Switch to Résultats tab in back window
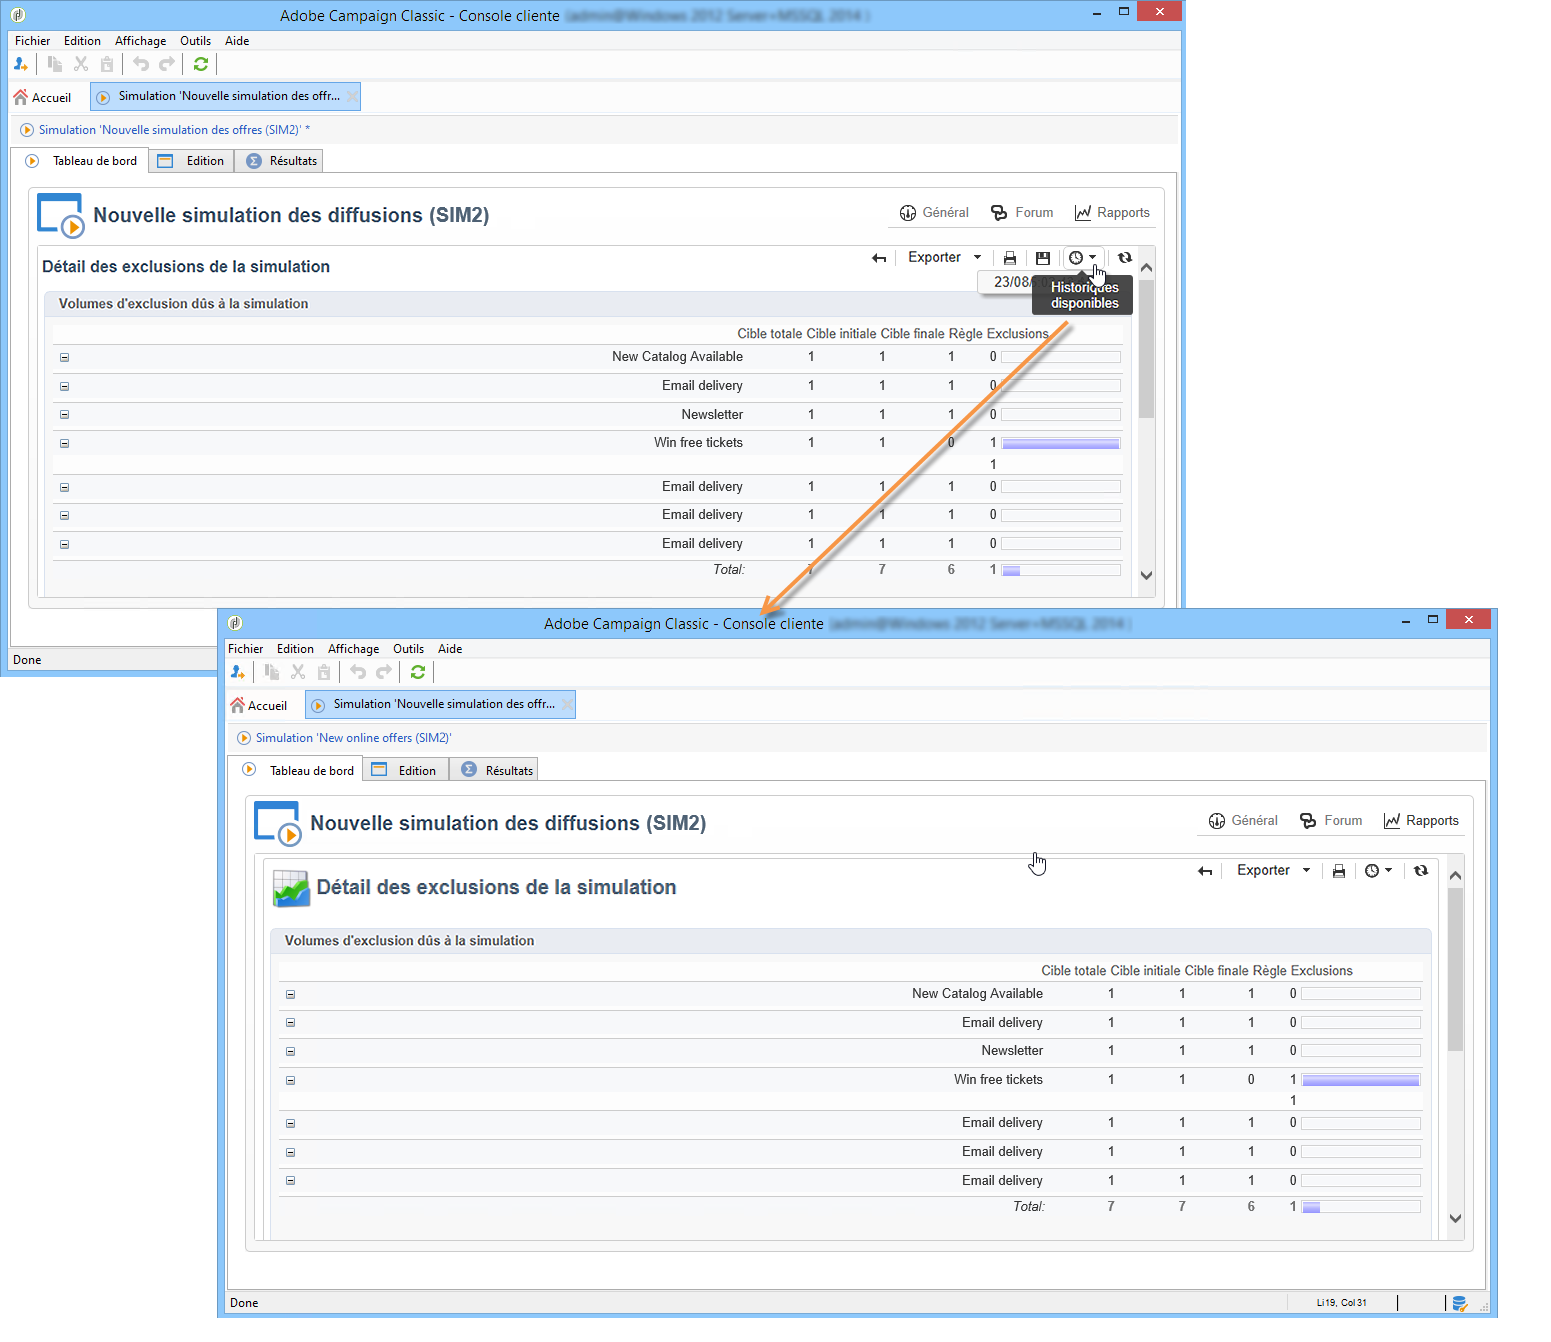The height and width of the screenshot is (1342, 1551). (280, 161)
